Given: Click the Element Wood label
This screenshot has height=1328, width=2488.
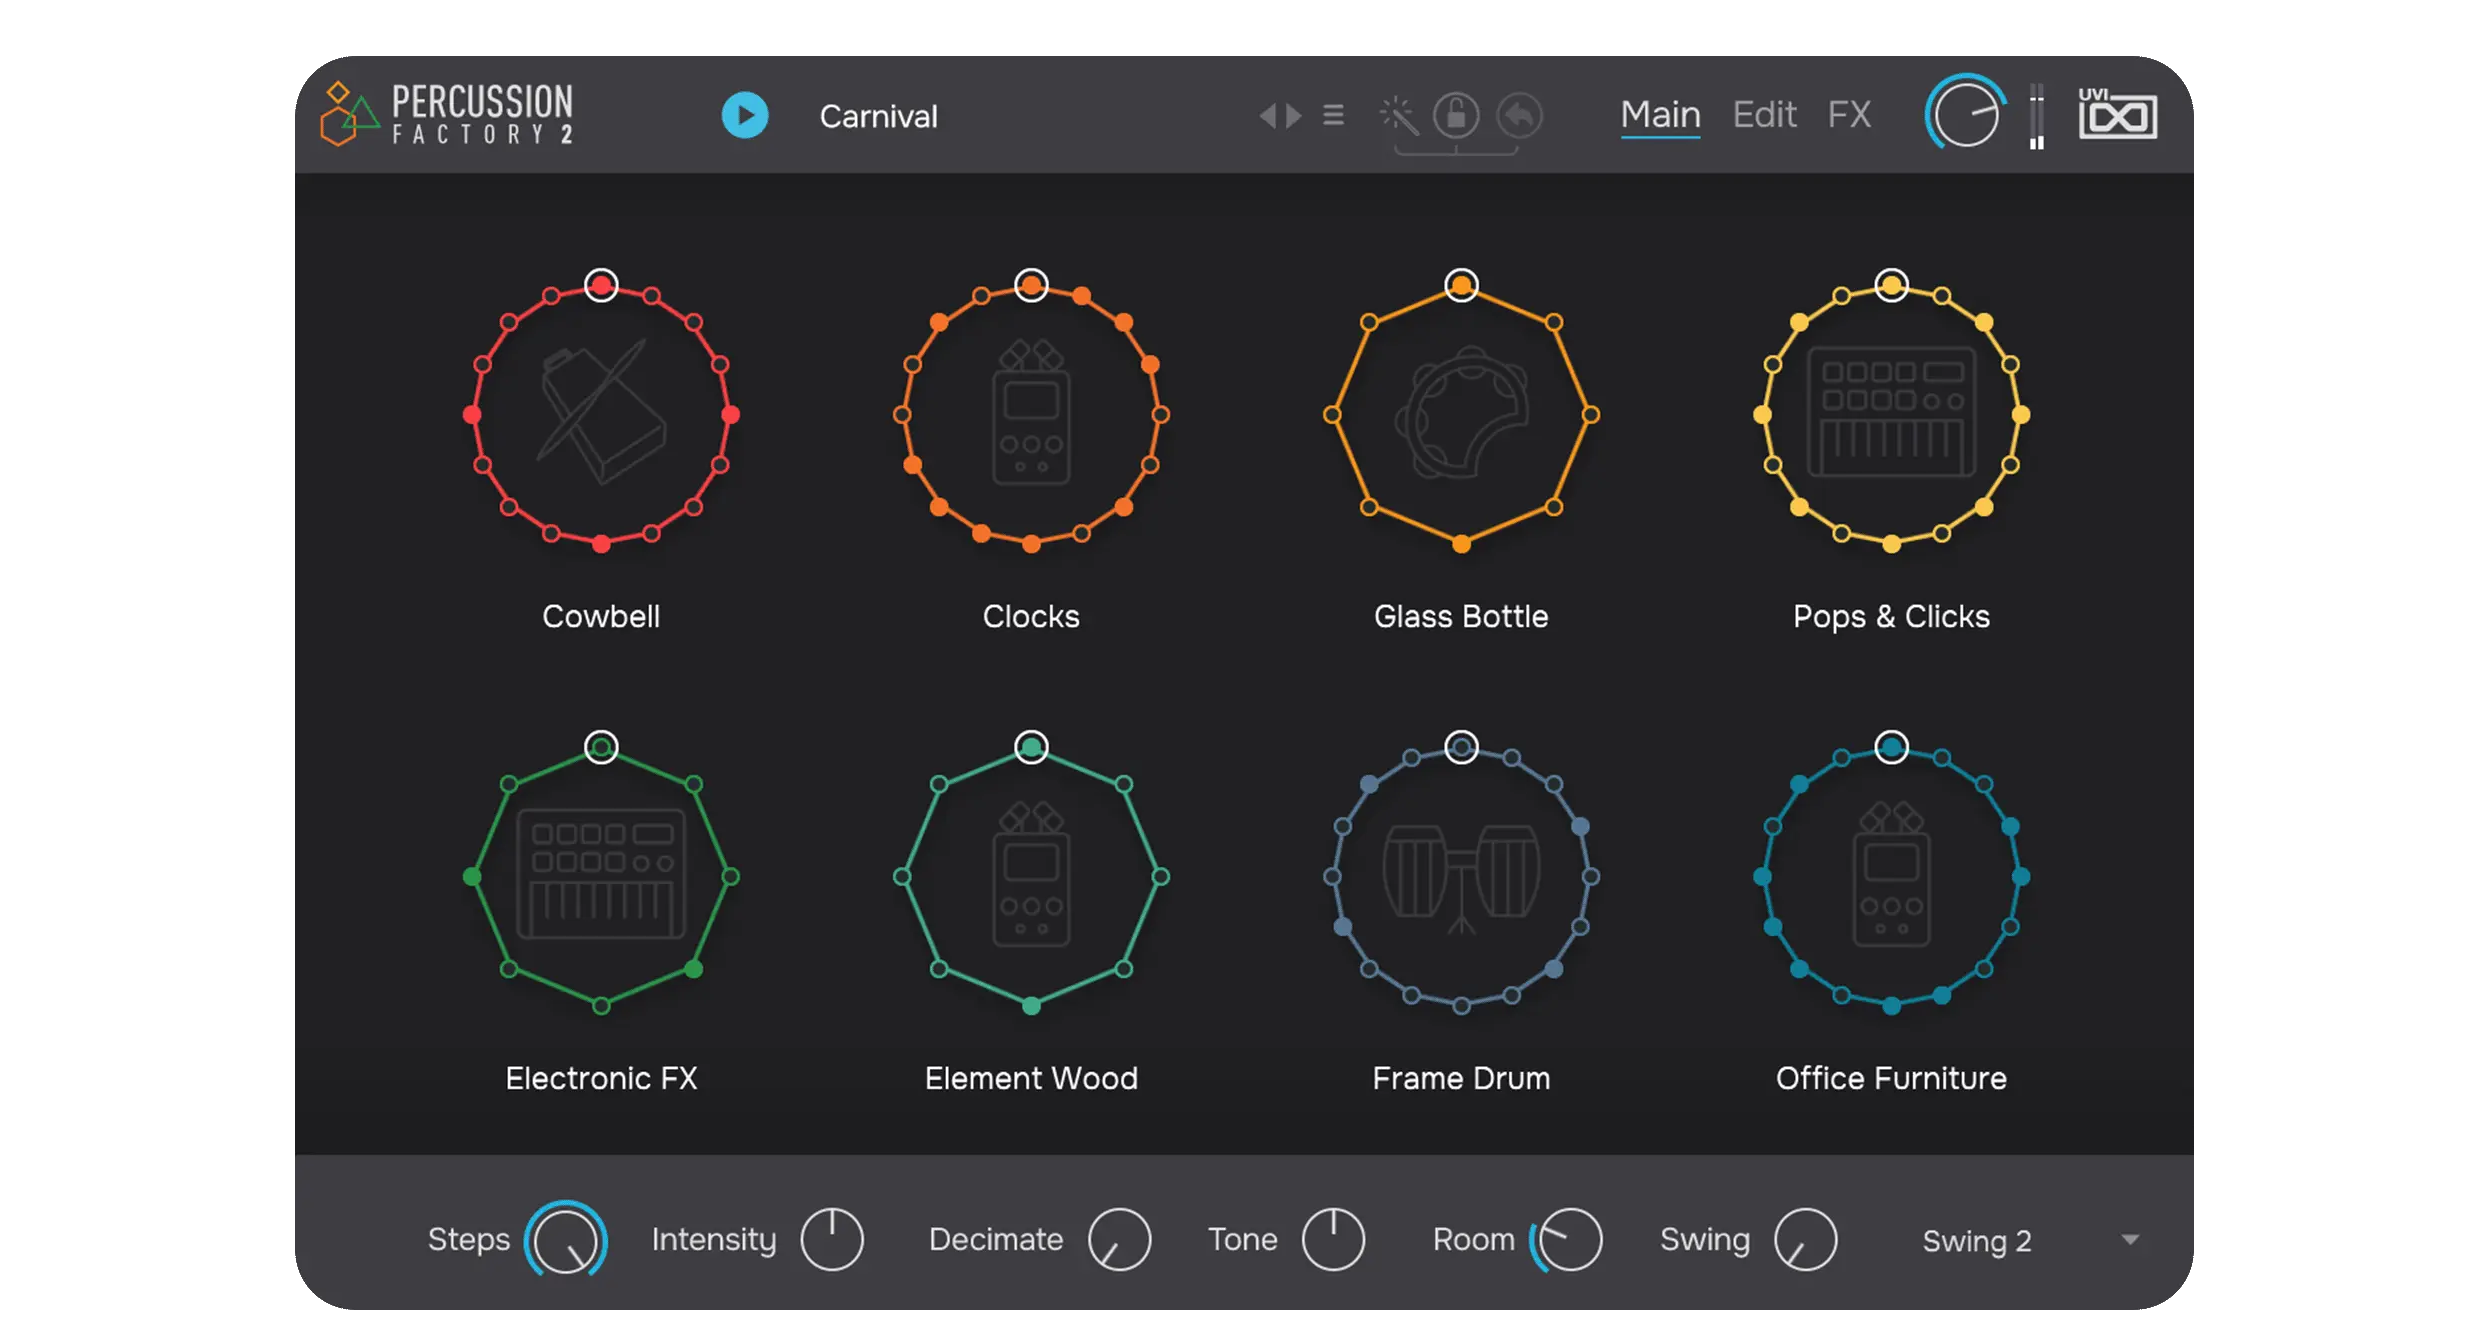Looking at the screenshot, I should [x=1031, y=1078].
